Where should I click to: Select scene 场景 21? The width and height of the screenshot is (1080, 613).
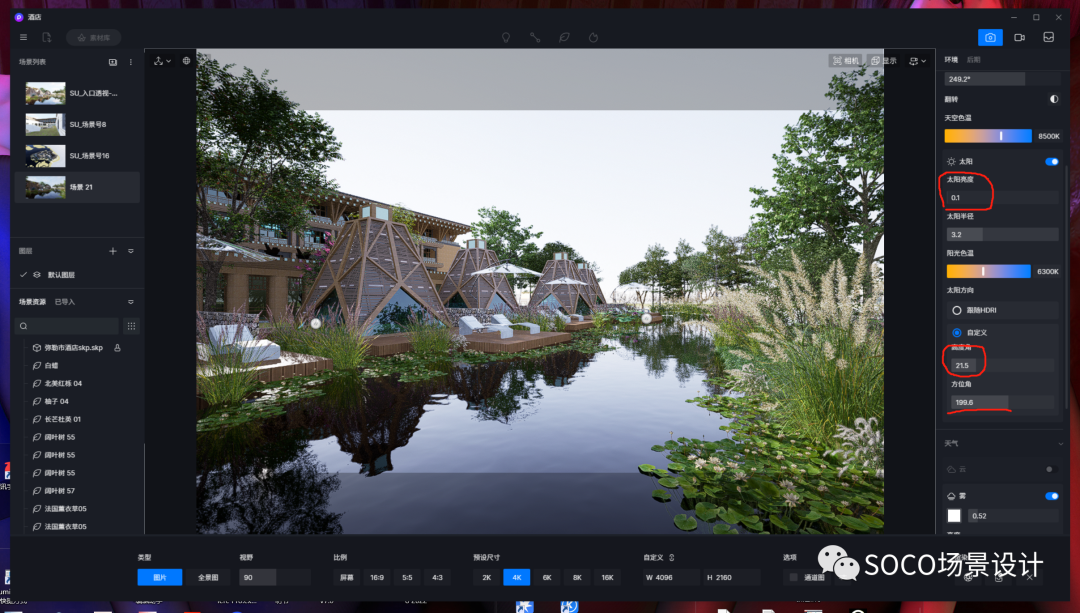click(x=76, y=187)
